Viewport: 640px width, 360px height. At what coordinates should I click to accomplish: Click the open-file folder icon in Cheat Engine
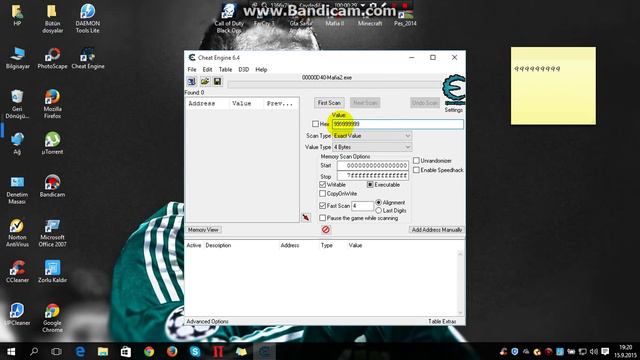click(204, 82)
